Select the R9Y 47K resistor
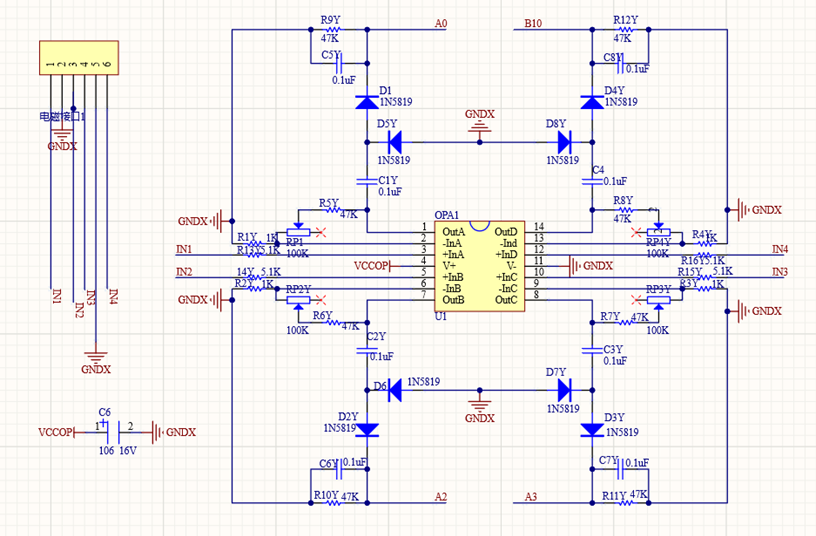The height and width of the screenshot is (536, 816). 329,31
